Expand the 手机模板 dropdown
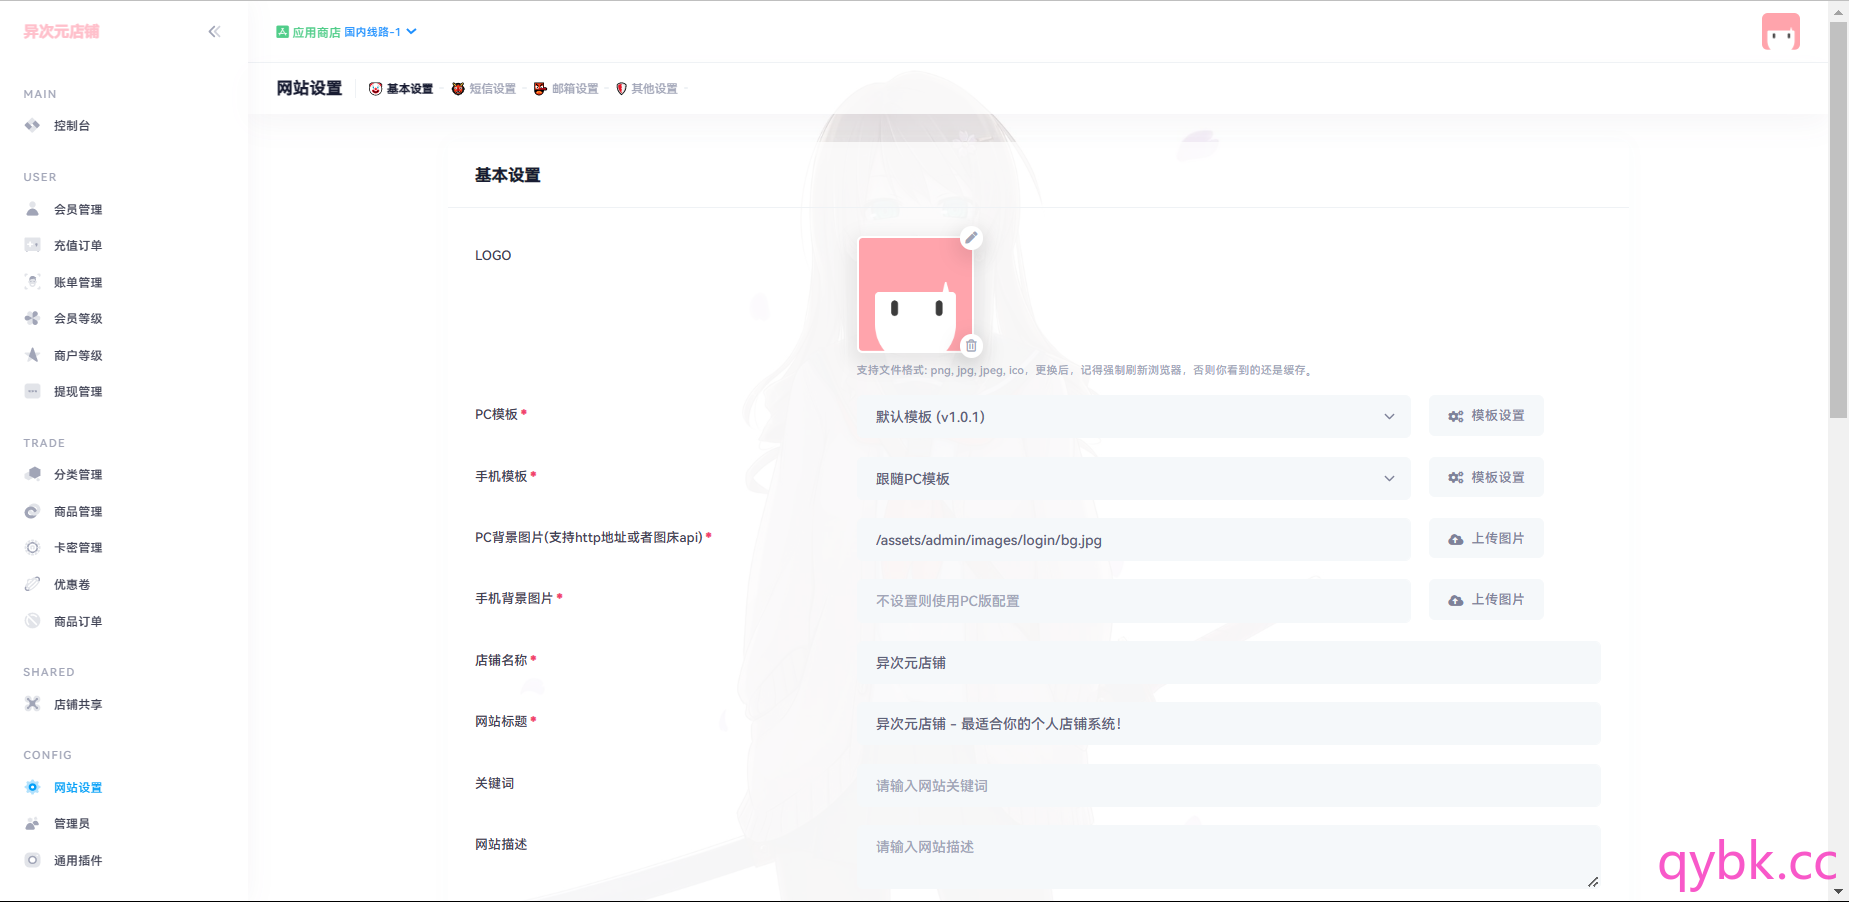The image size is (1849, 902). point(1134,479)
